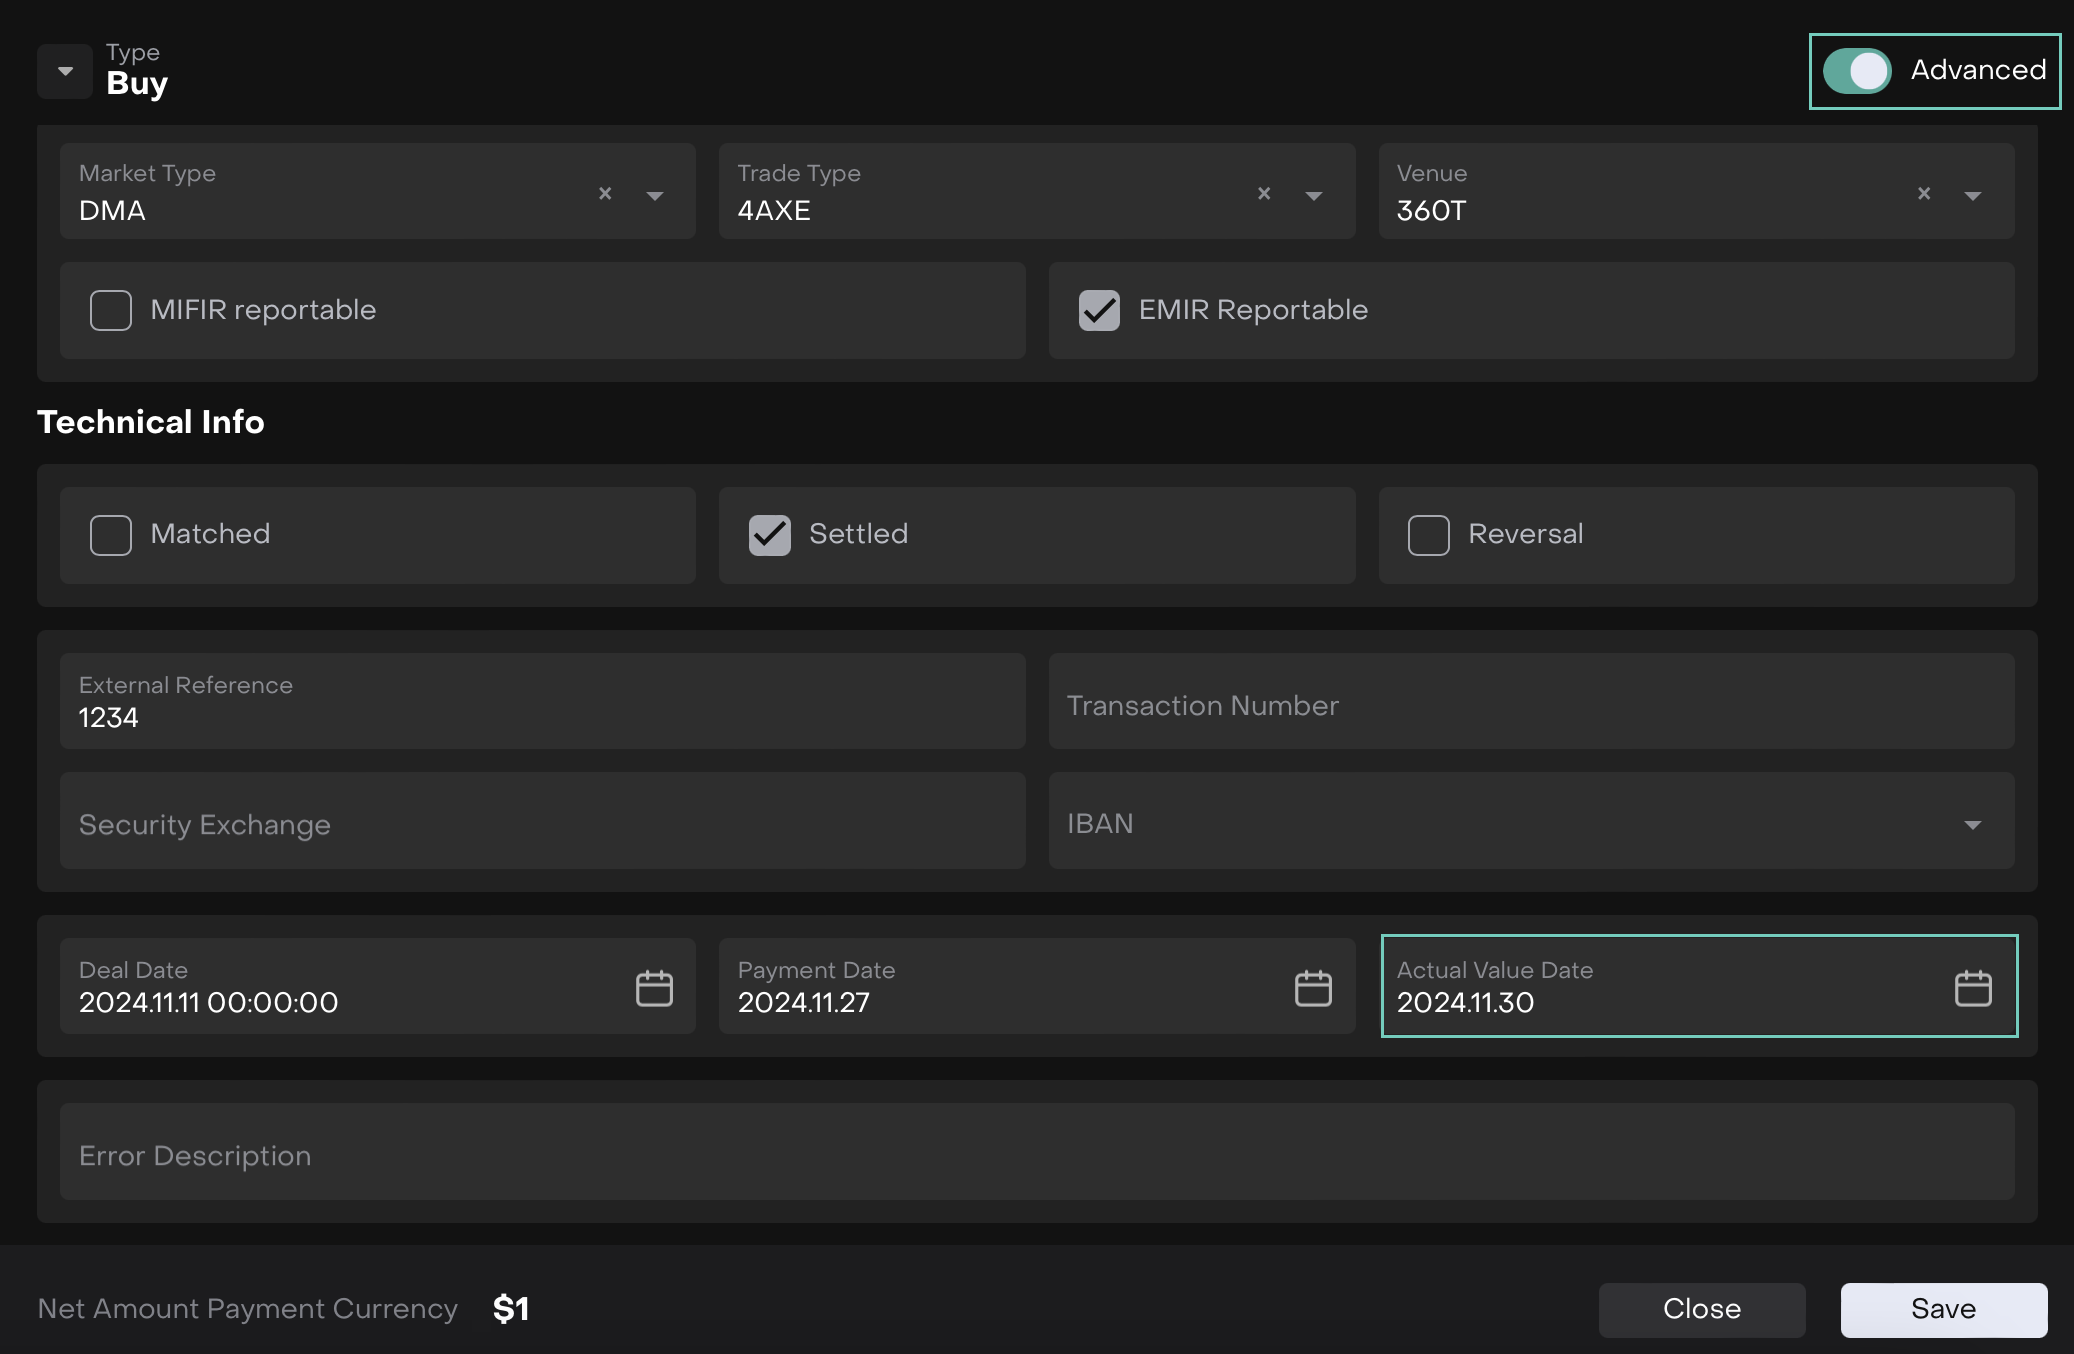The height and width of the screenshot is (1354, 2074).
Task: Open the Payment Date calendar icon
Action: pos(1312,988)
